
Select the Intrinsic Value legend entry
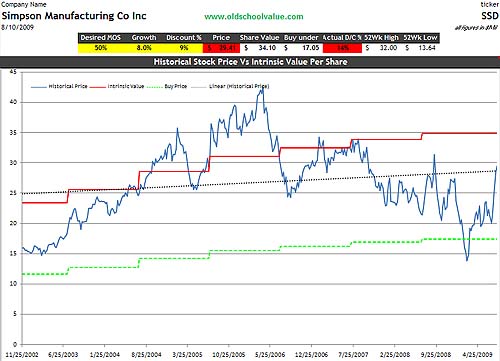[117, 86]
